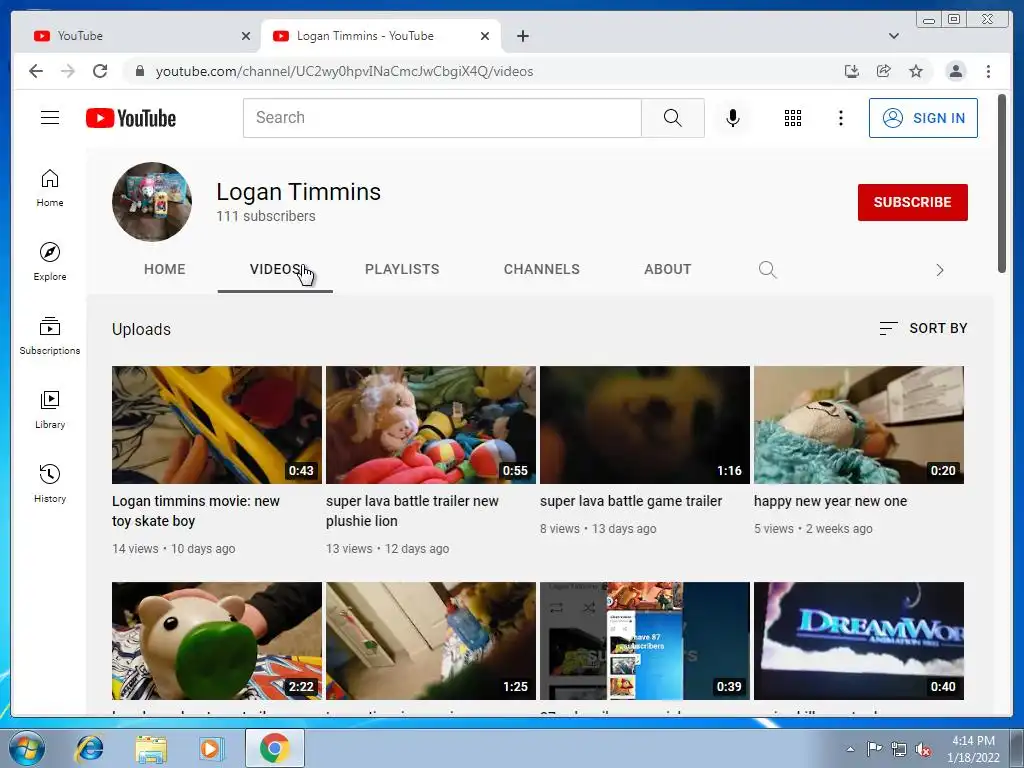Open Subscriptions in the sidebar
This screenshot has height=768, width=1024.
coord(50,336)
